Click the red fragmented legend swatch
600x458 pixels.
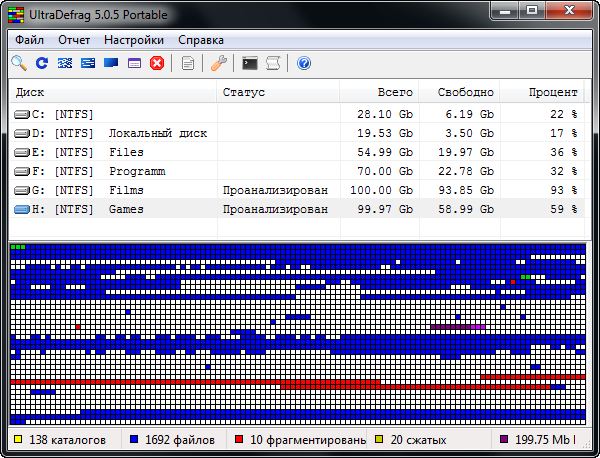click(x=239, y=440)
